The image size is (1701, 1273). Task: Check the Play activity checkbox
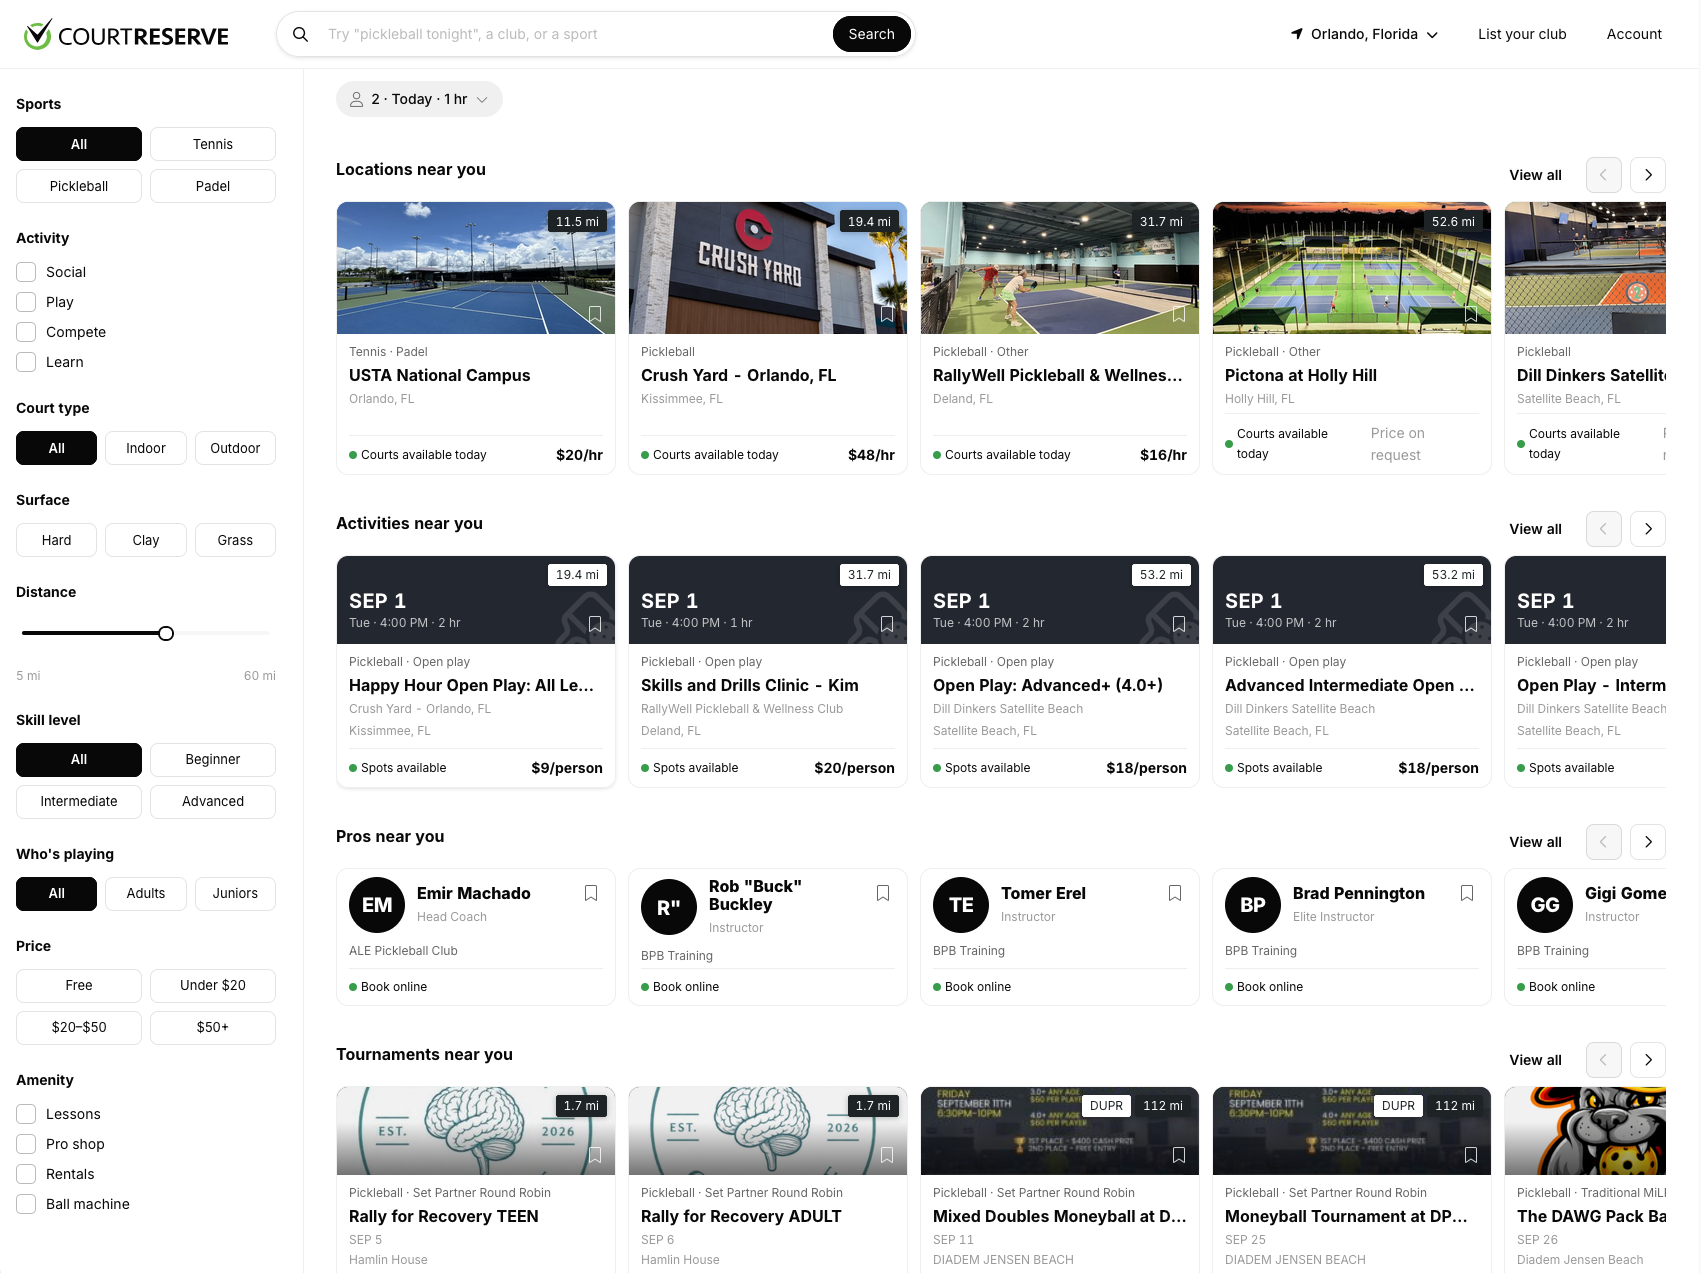click(26, 302)
